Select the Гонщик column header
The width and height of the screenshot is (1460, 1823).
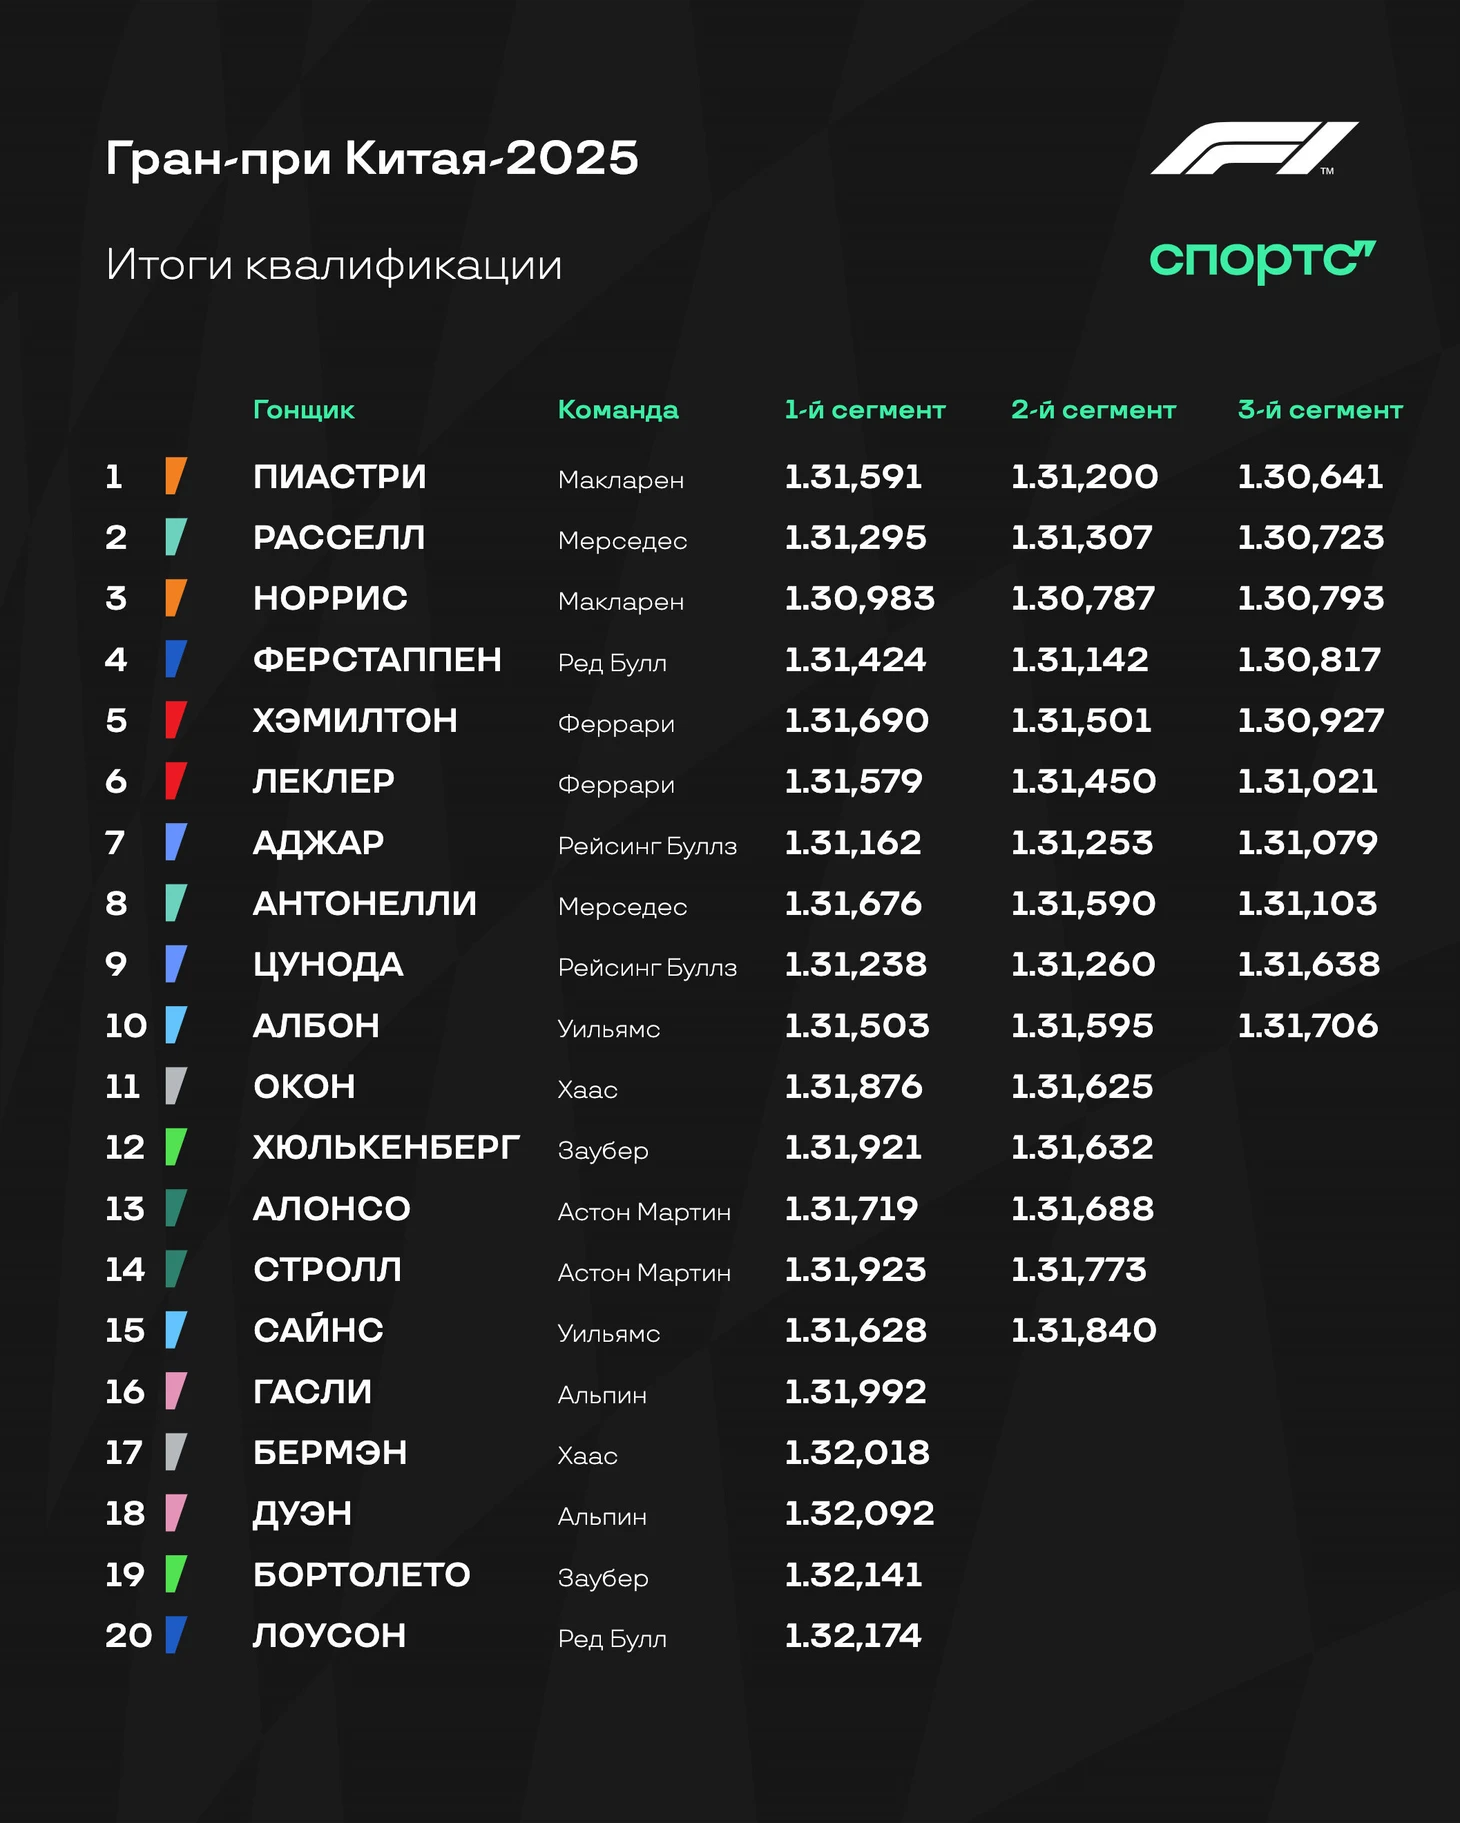(304, 410)
